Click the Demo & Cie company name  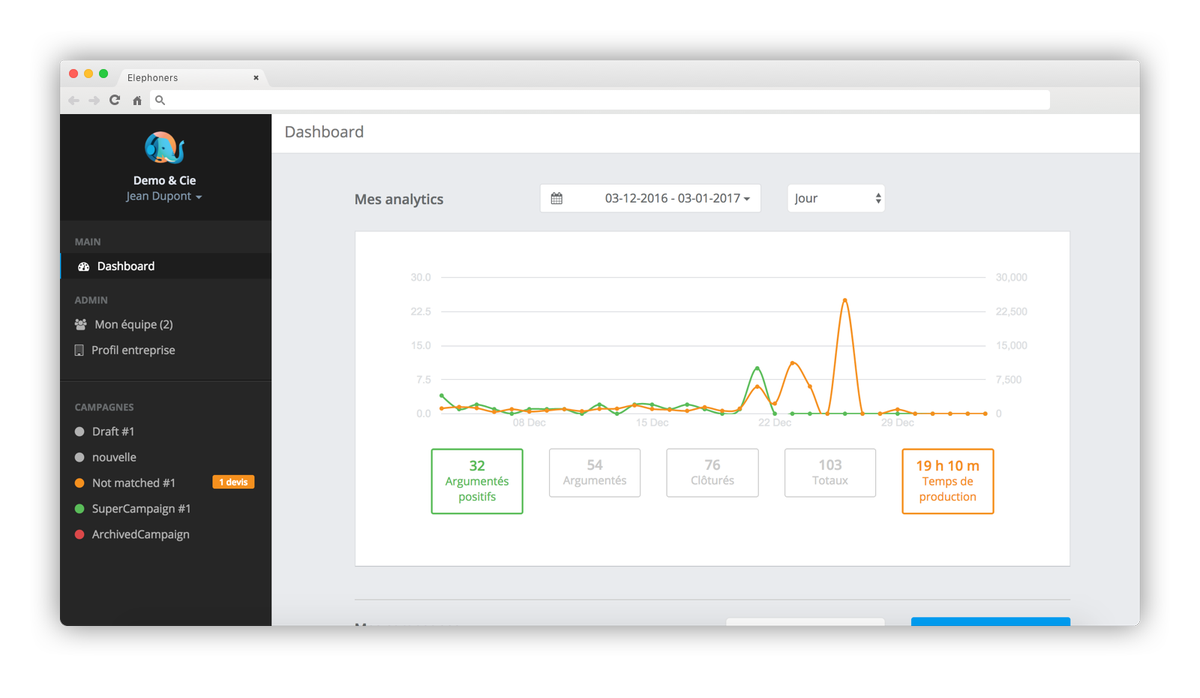(164, 181)
